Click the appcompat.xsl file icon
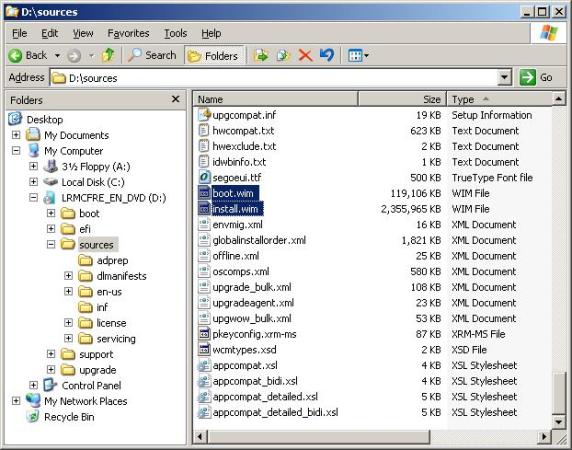 (204, 365)
